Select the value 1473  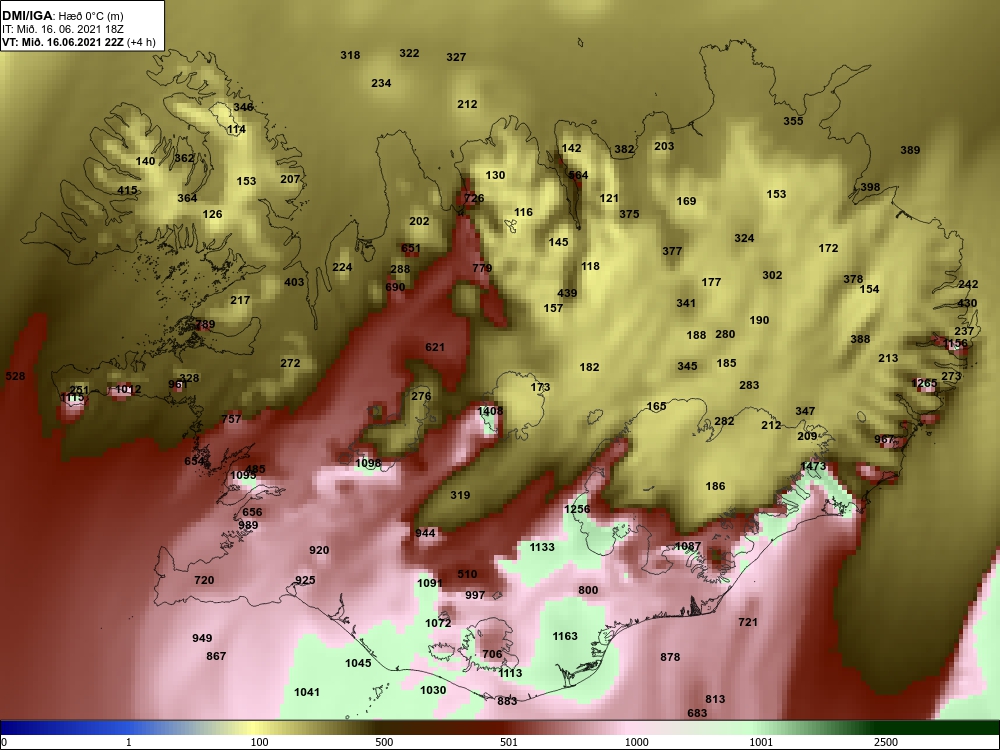[813, 466]
